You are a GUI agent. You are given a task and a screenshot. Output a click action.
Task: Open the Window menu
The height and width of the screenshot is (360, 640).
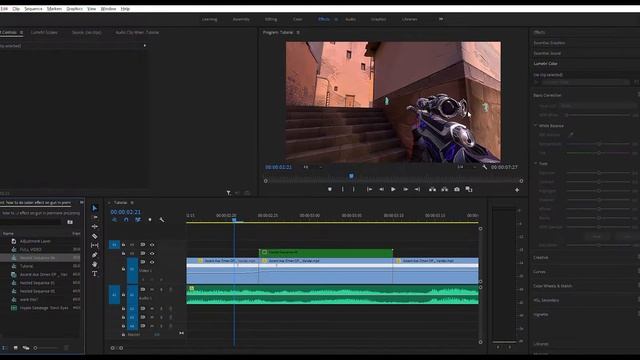click(108, 9)
